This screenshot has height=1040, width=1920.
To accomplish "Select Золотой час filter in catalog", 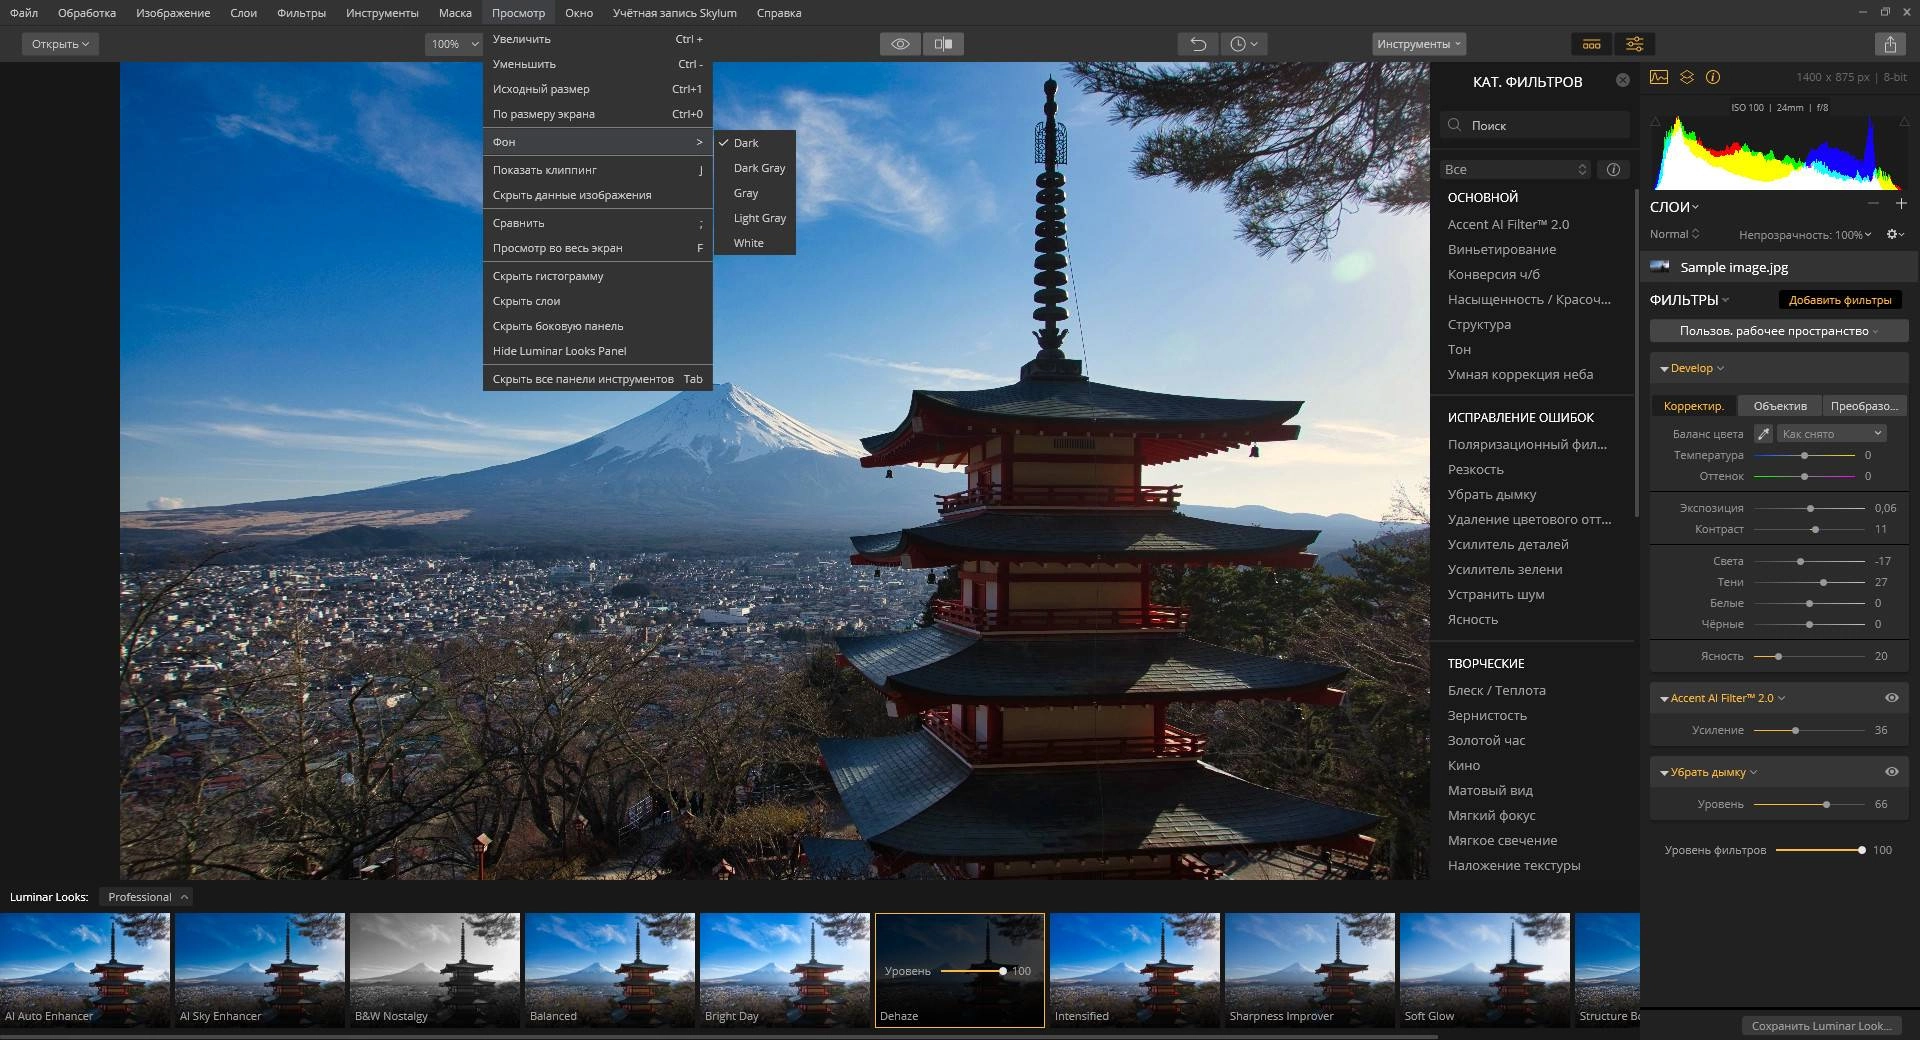I will 1487,740.
